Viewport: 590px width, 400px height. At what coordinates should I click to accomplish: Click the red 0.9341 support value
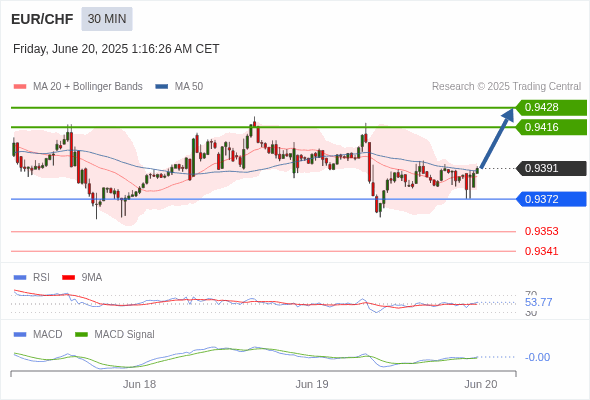click(x=541, y=251)
